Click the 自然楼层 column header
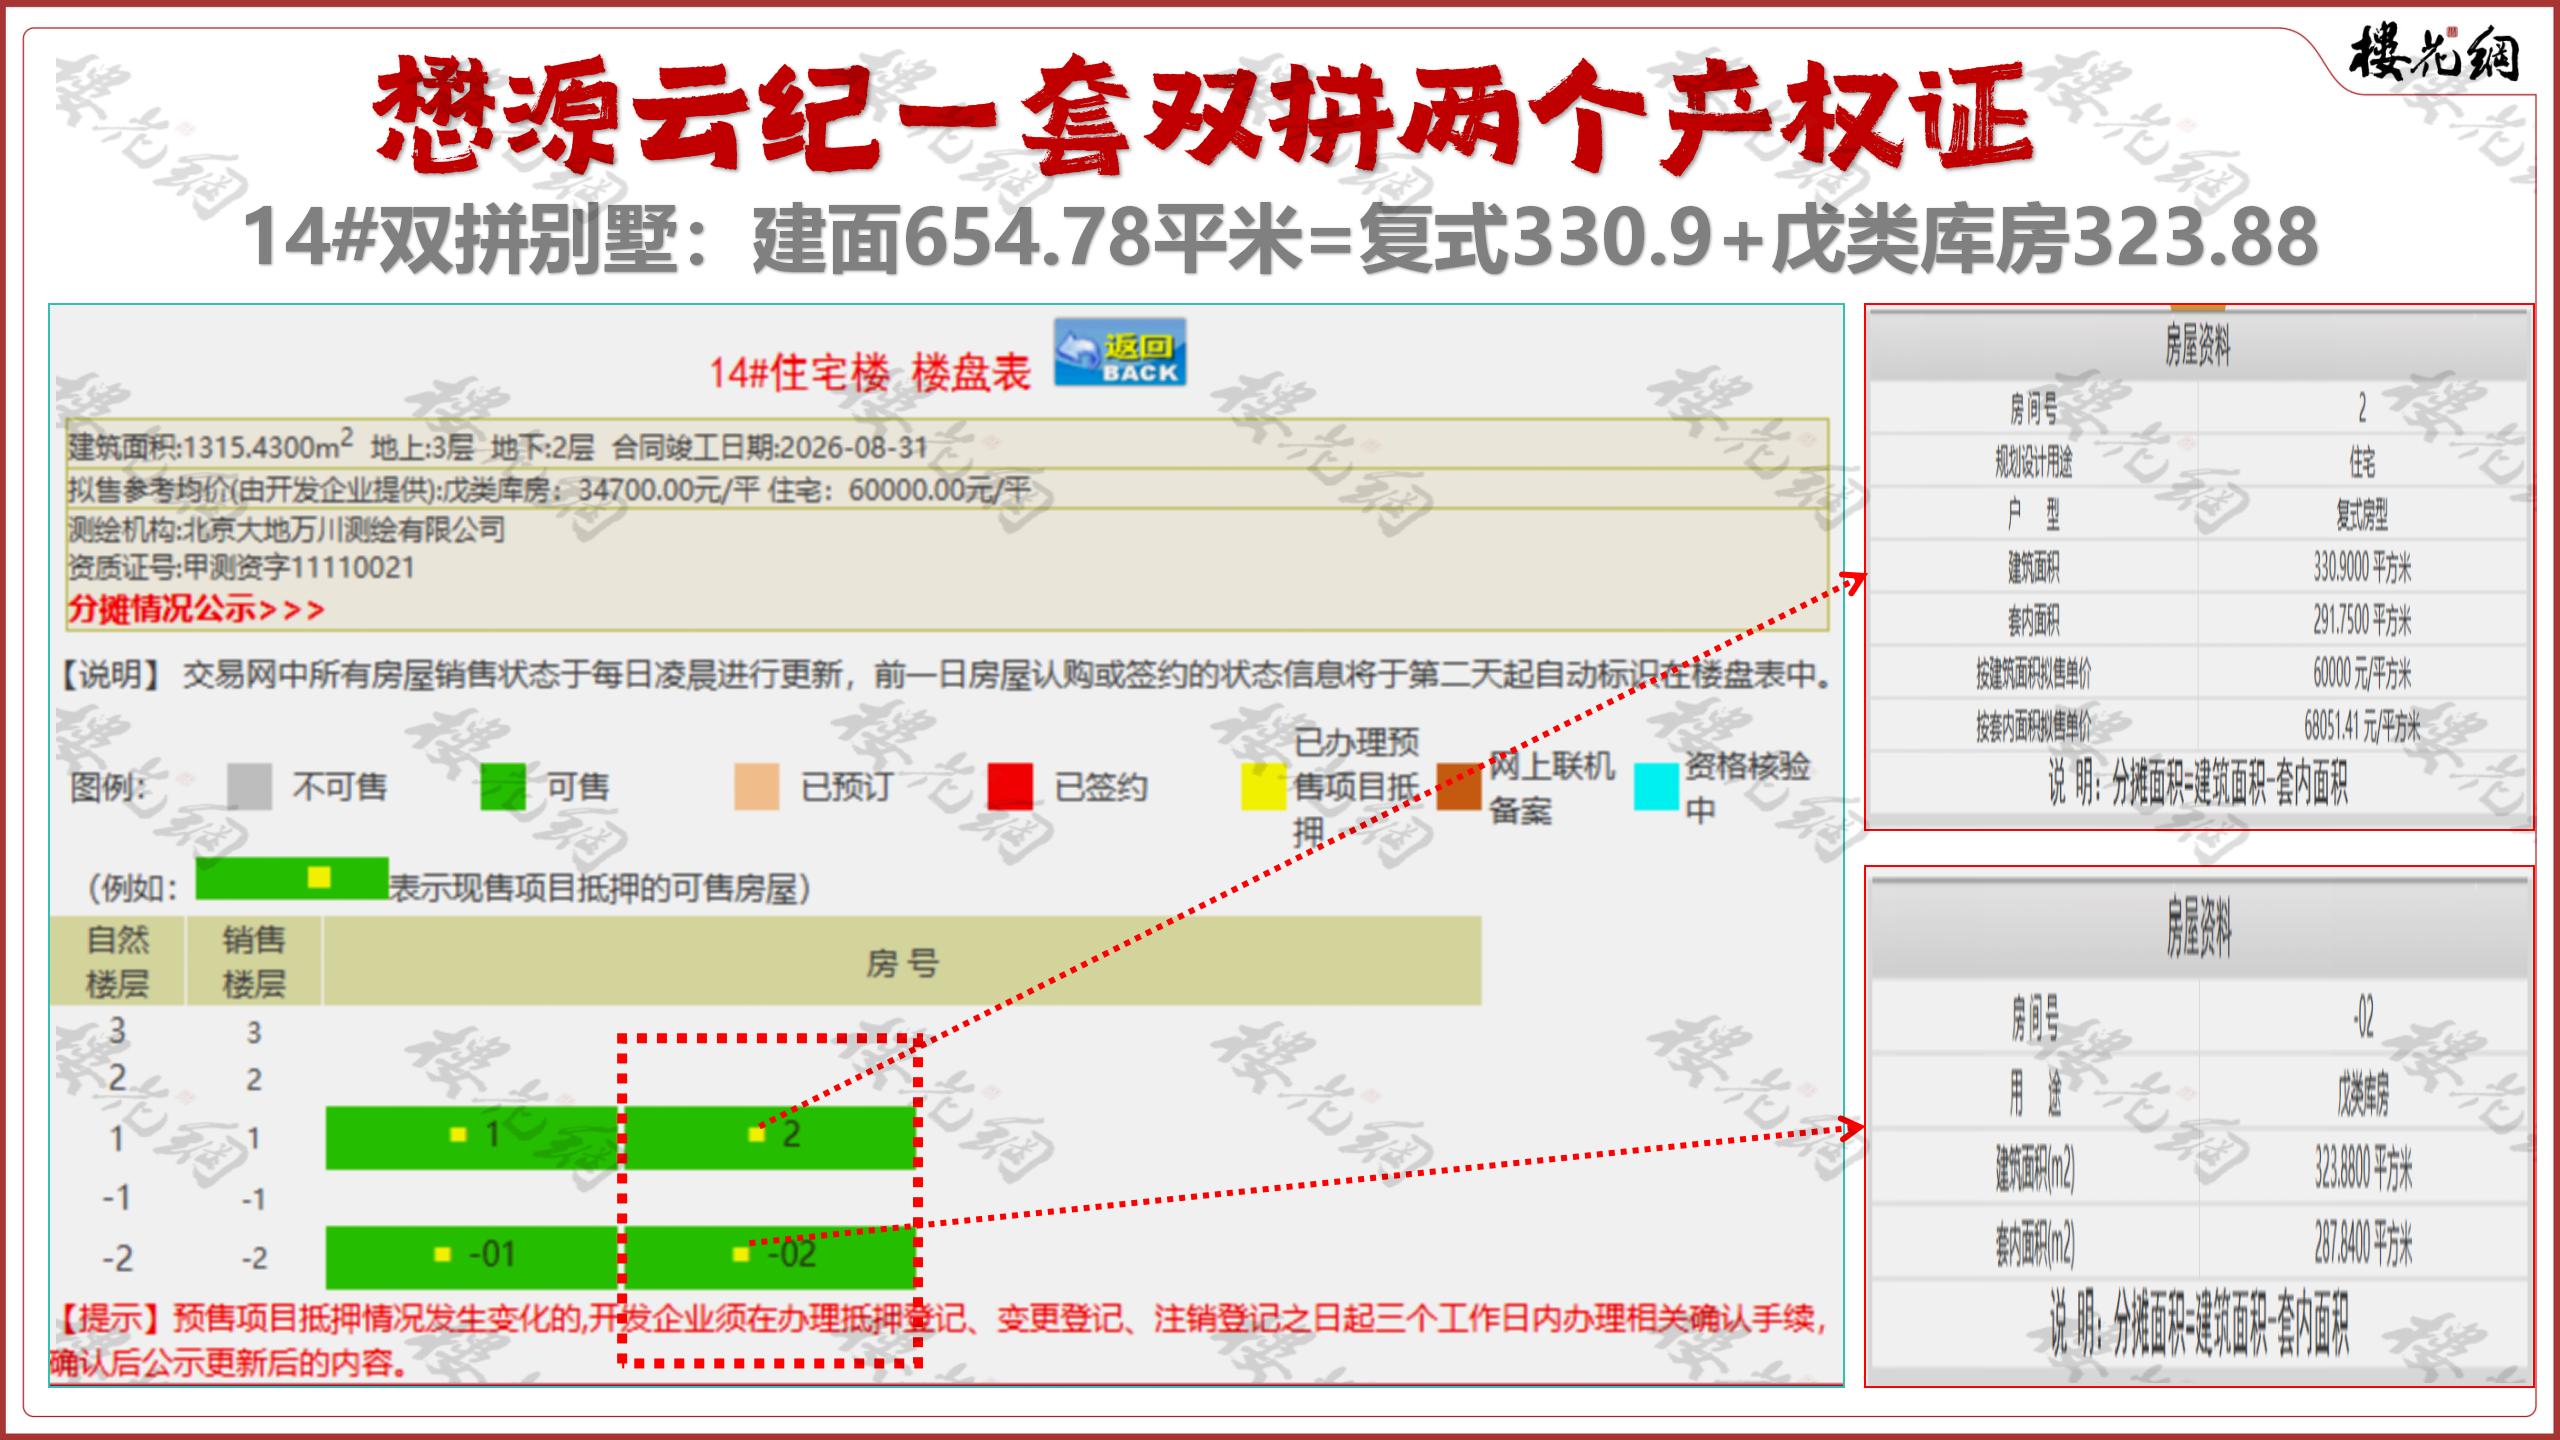The image size is (2560, 1440). click(x=117, y=961)
